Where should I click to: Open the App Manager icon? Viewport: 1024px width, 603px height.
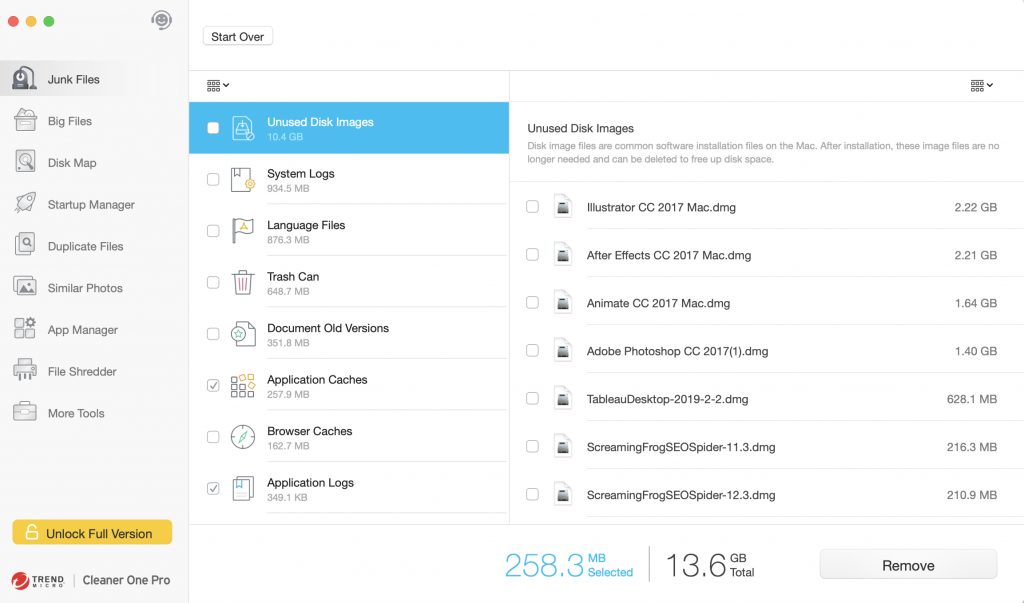26,329
